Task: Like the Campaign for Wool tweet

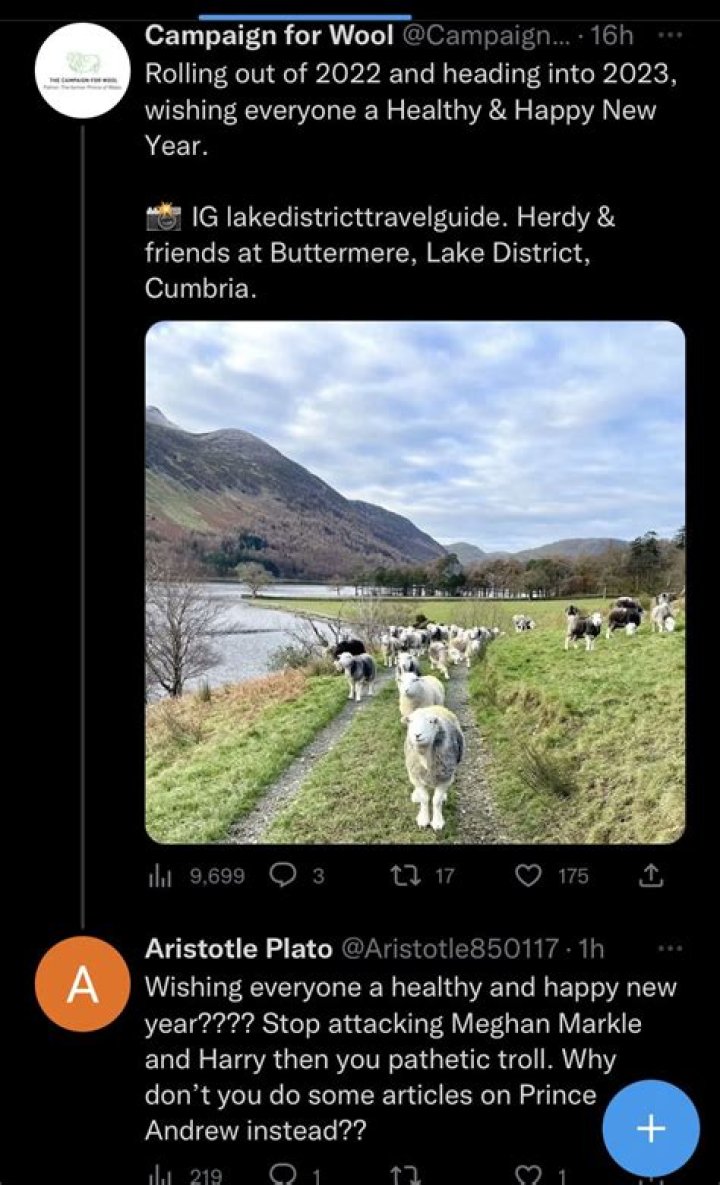Action: point(527,876)
